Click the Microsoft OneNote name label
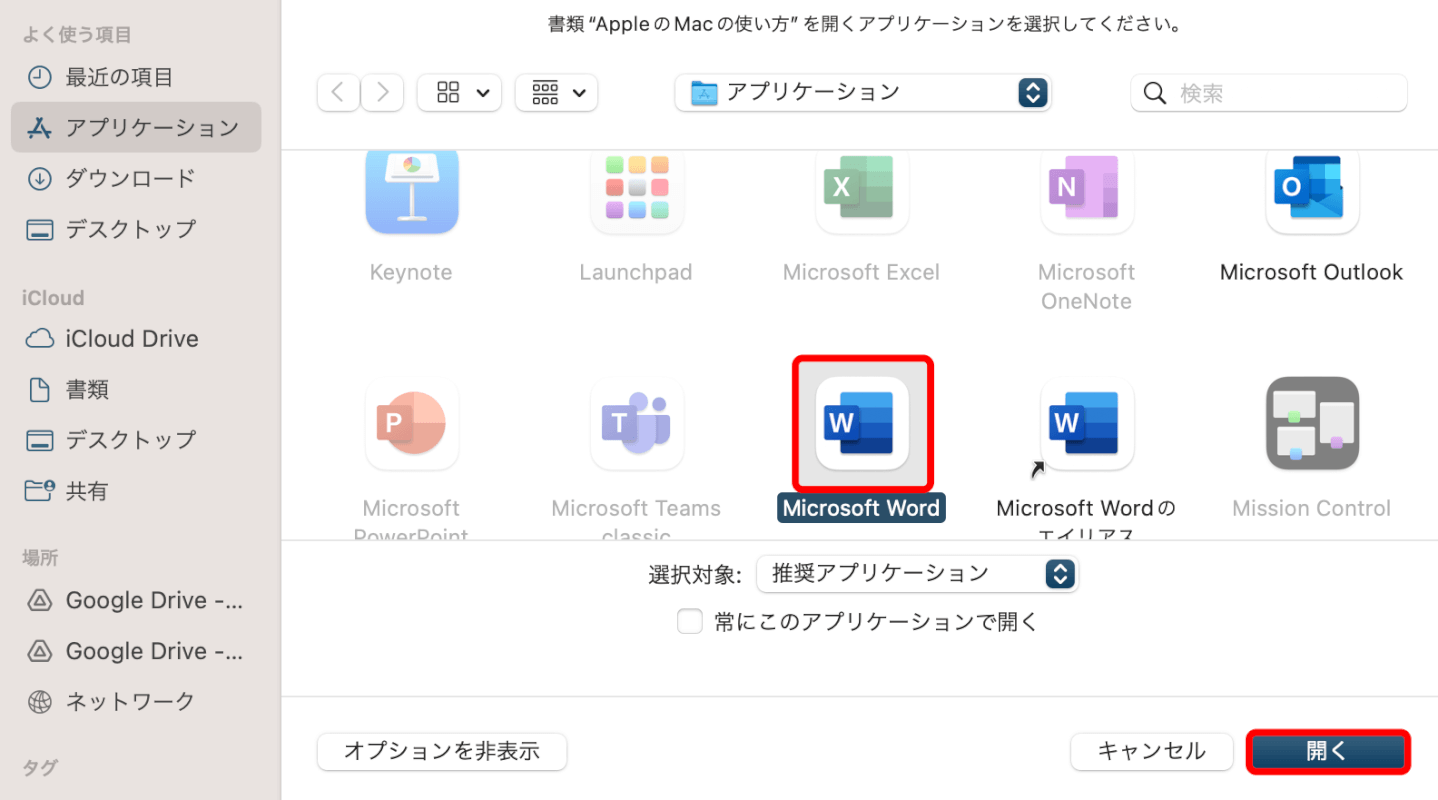Screen dimensions: 1438x800 [x=1086, y=286]
